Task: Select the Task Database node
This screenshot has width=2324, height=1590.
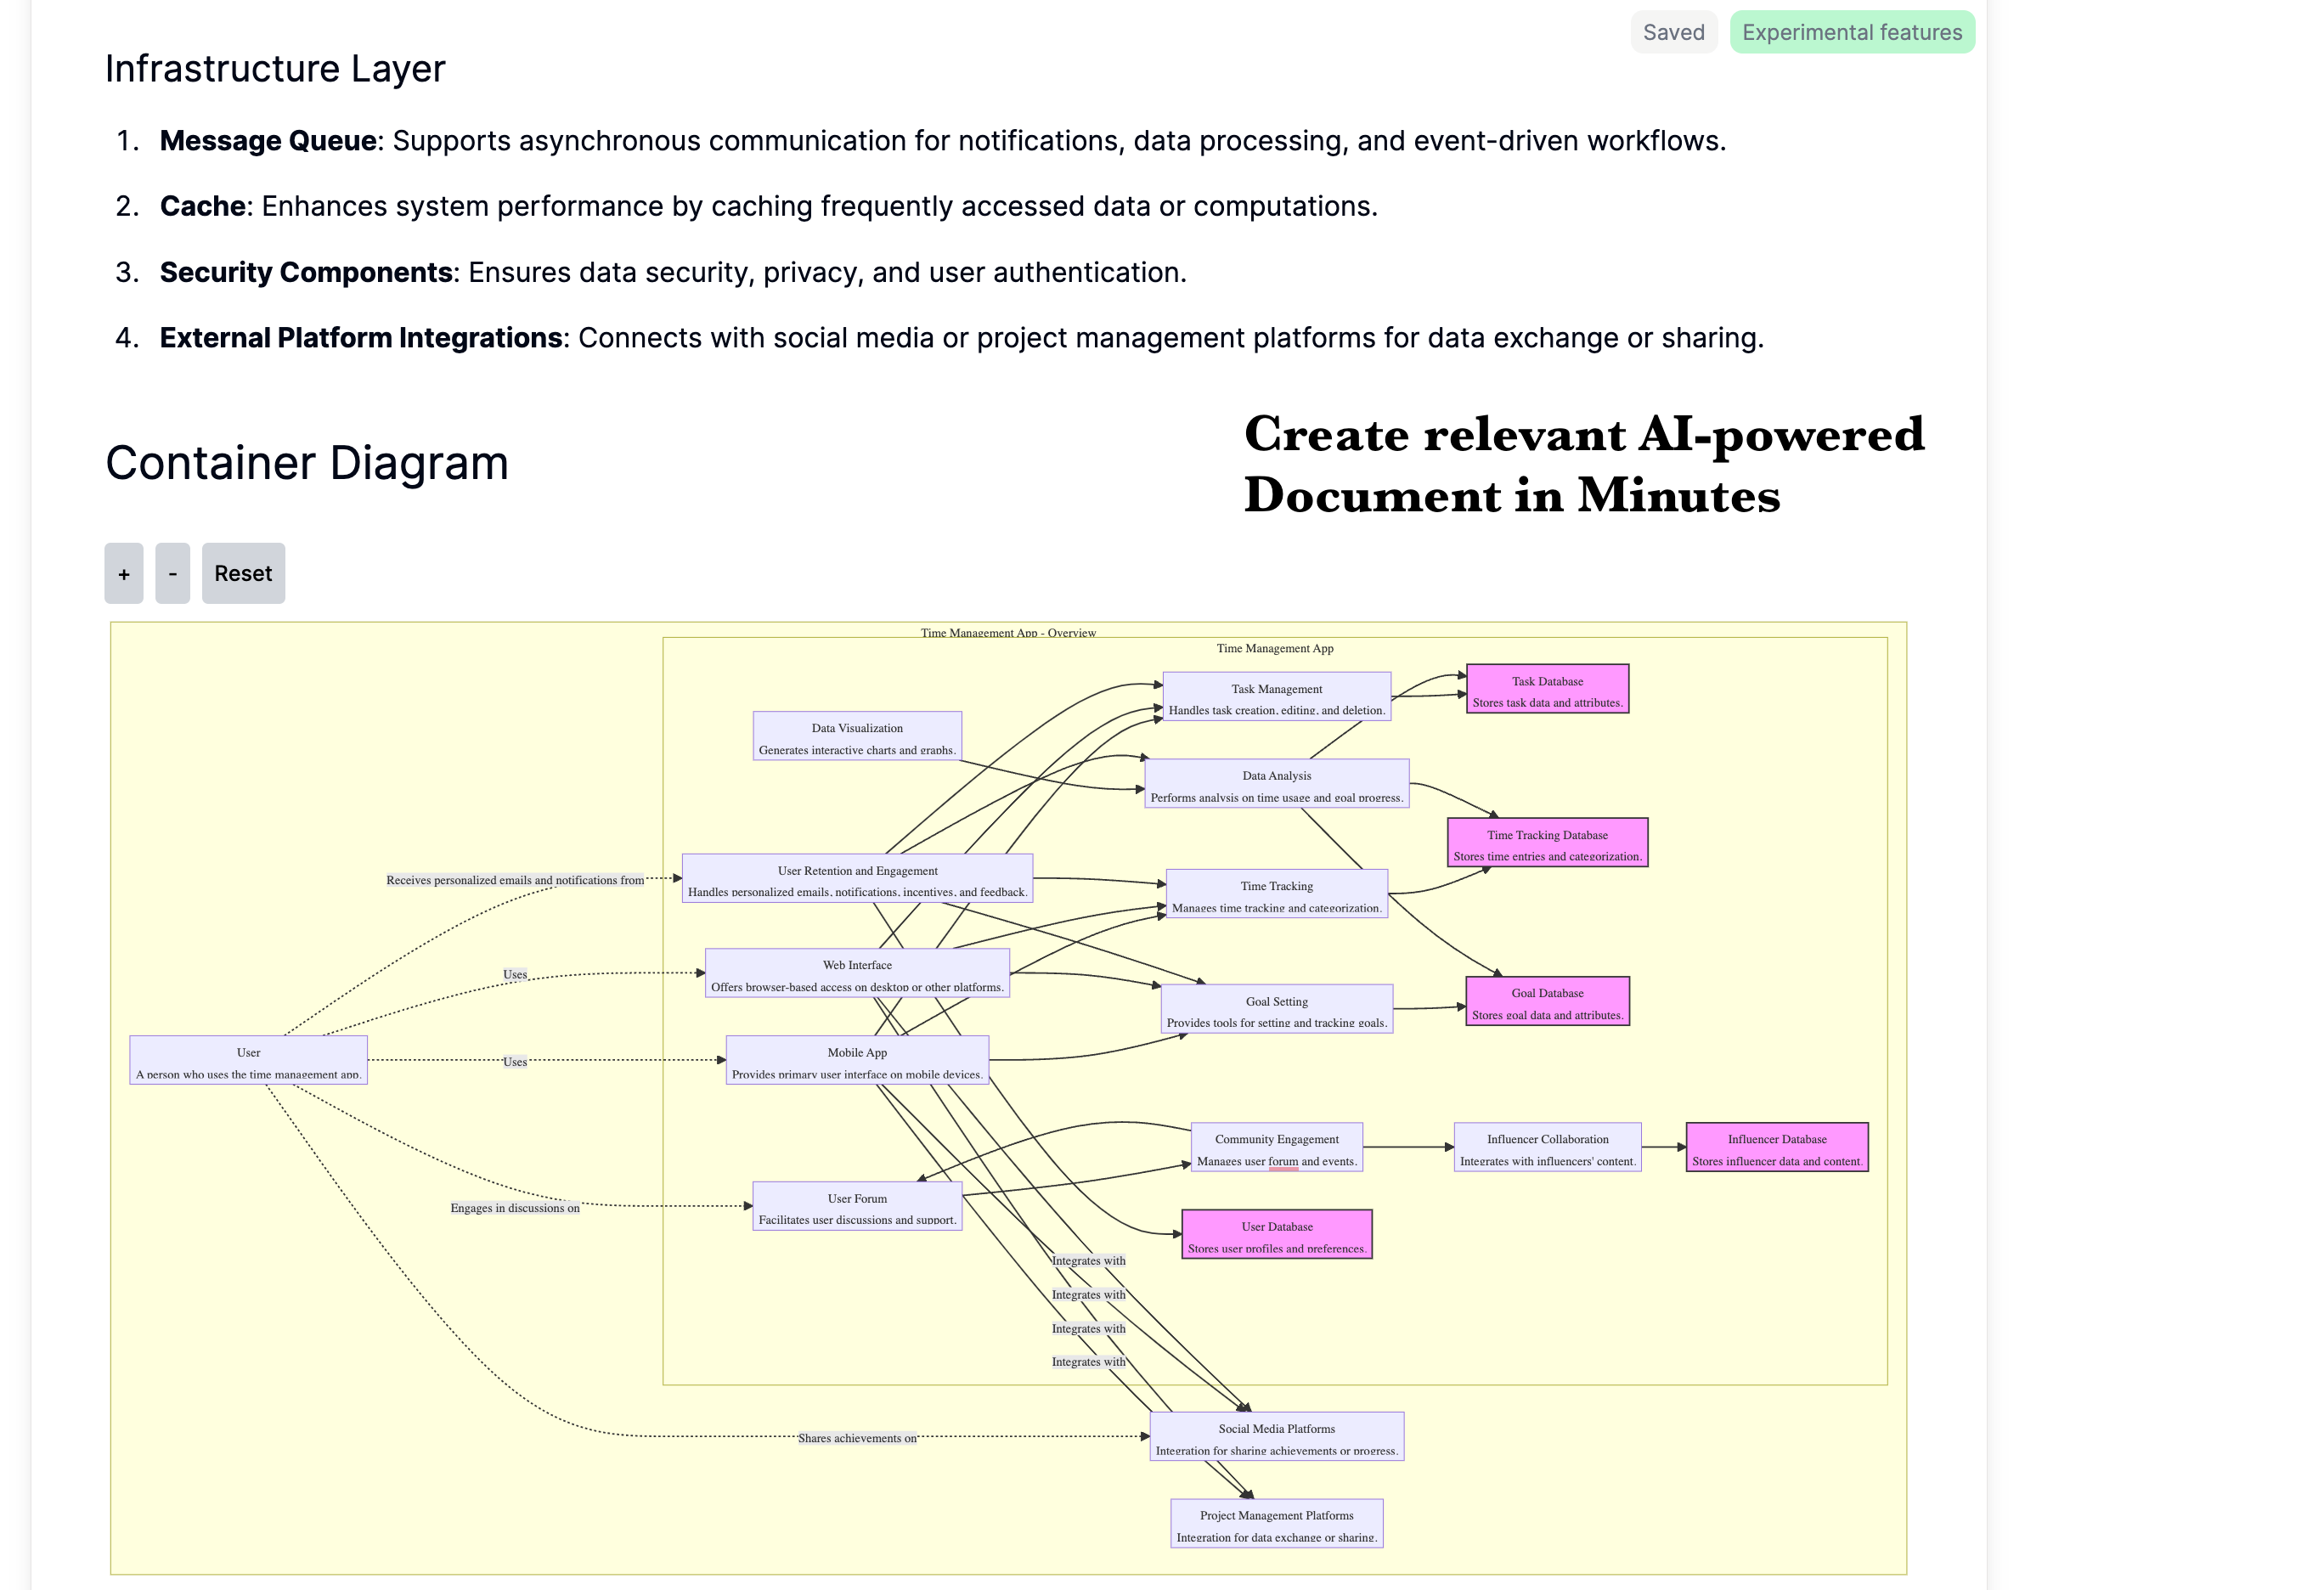Action: click(x=1546, y=689)
